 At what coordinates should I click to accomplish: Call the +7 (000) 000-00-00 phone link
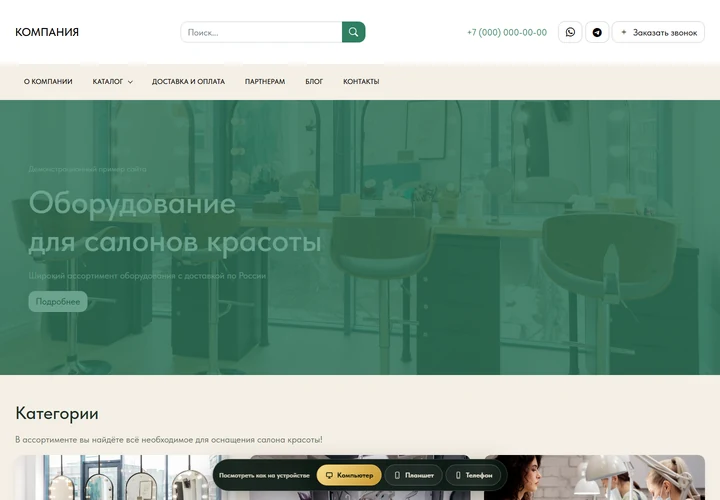[507, 33]
